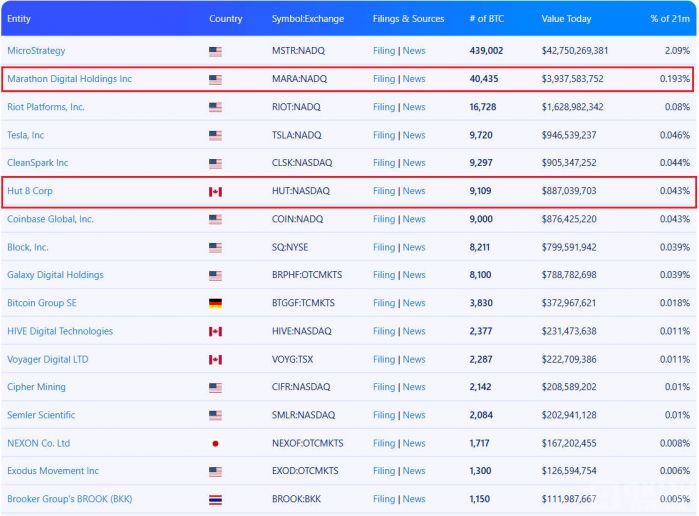This screenshot has width=699, height=516.
Task: Click the Canada flag in Voyager Digital LTD row
Action: [215, 359]
